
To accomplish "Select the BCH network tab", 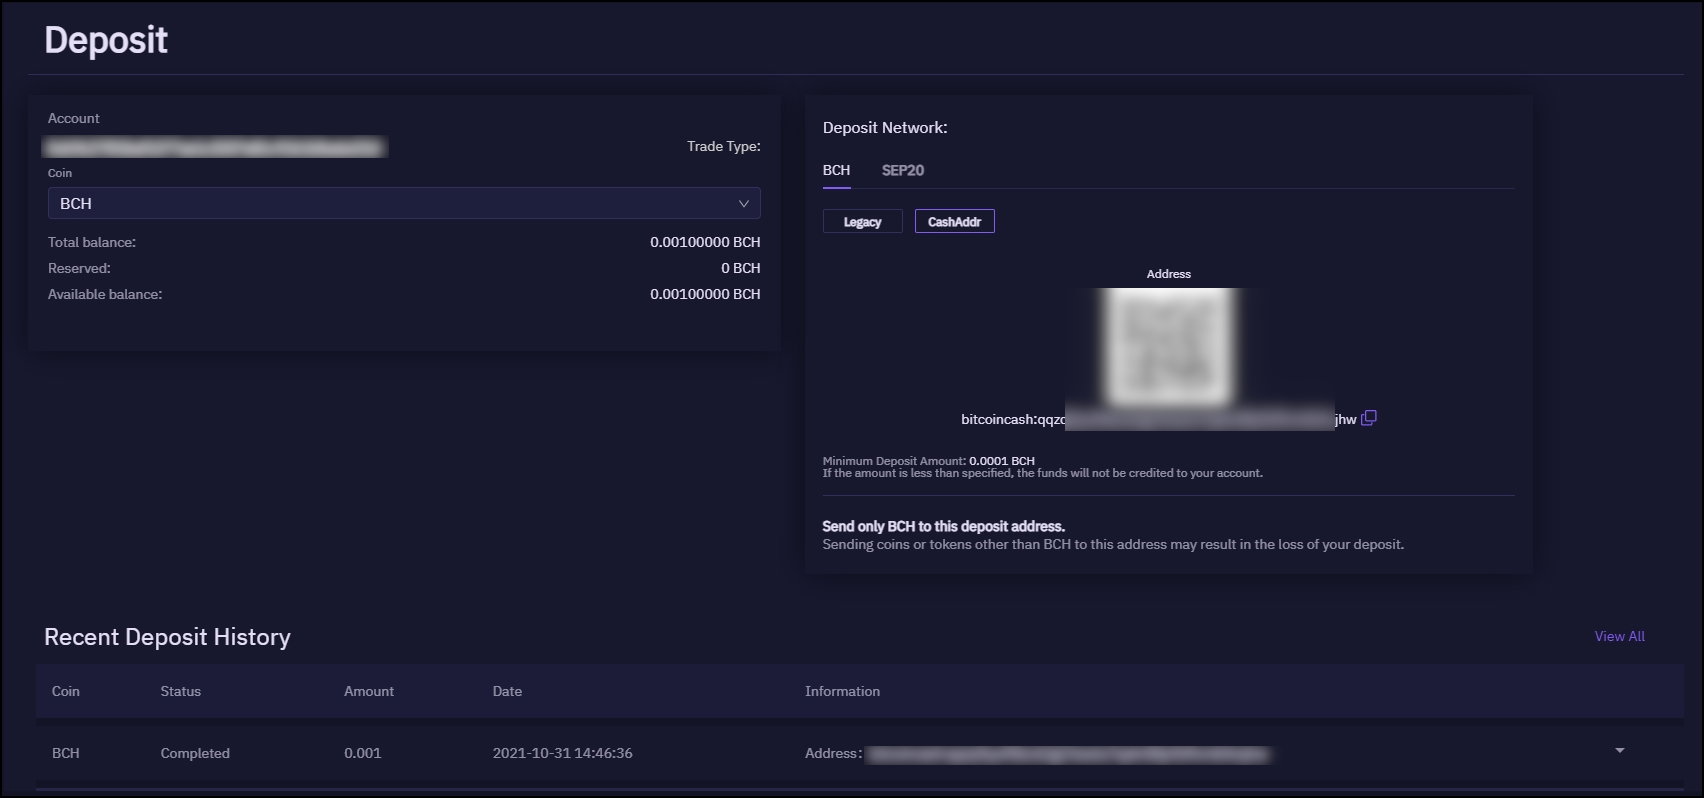I will [x=836, y=170].
